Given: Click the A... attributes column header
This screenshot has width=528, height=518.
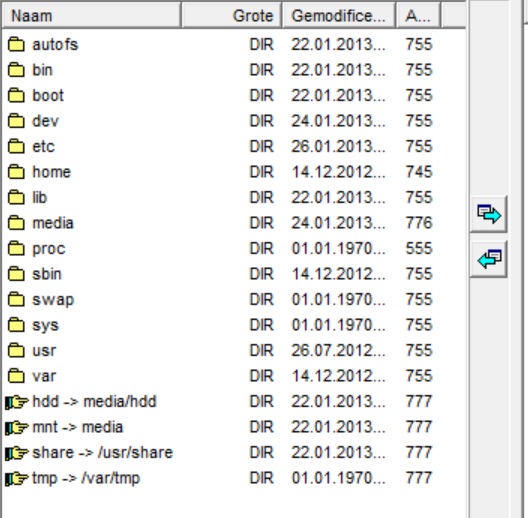Looking at the screenshot, I should pos(418,15).
